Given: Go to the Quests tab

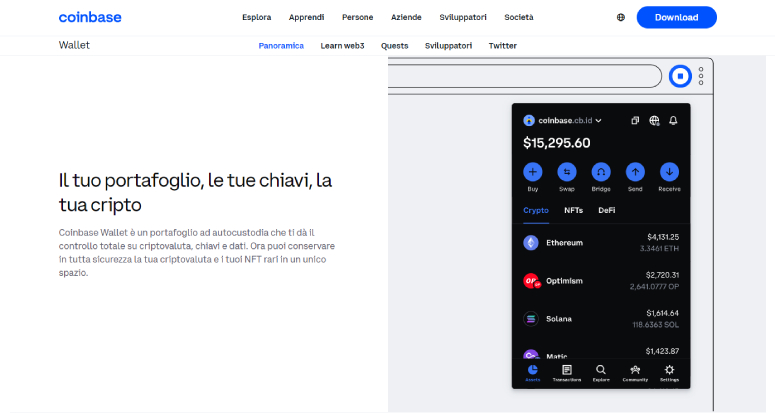Looking at the screenshot, I should click(394, 45).
